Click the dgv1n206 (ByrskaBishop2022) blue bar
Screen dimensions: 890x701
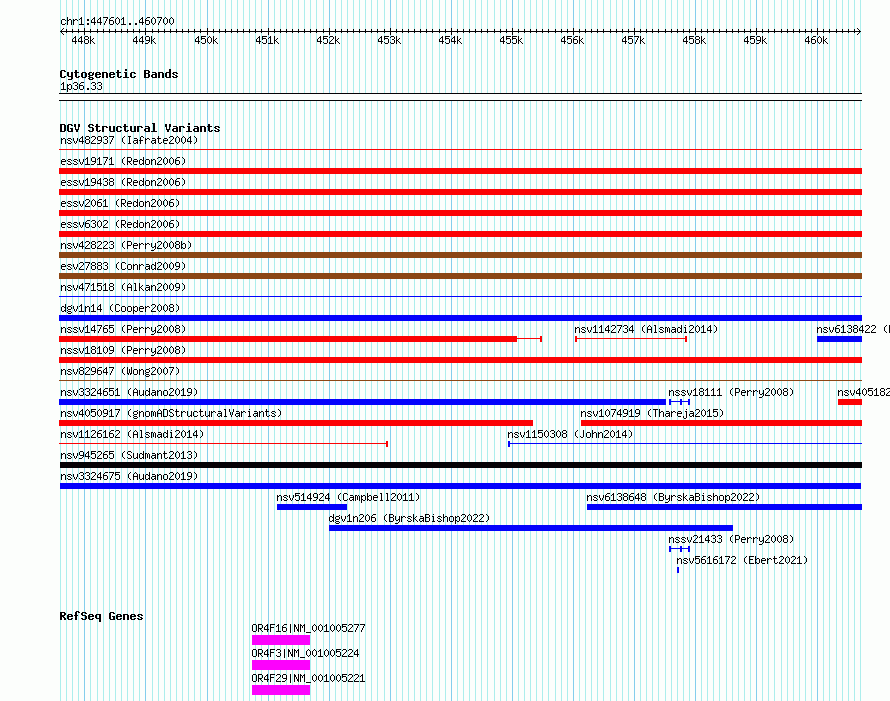(x=531, y=528)
